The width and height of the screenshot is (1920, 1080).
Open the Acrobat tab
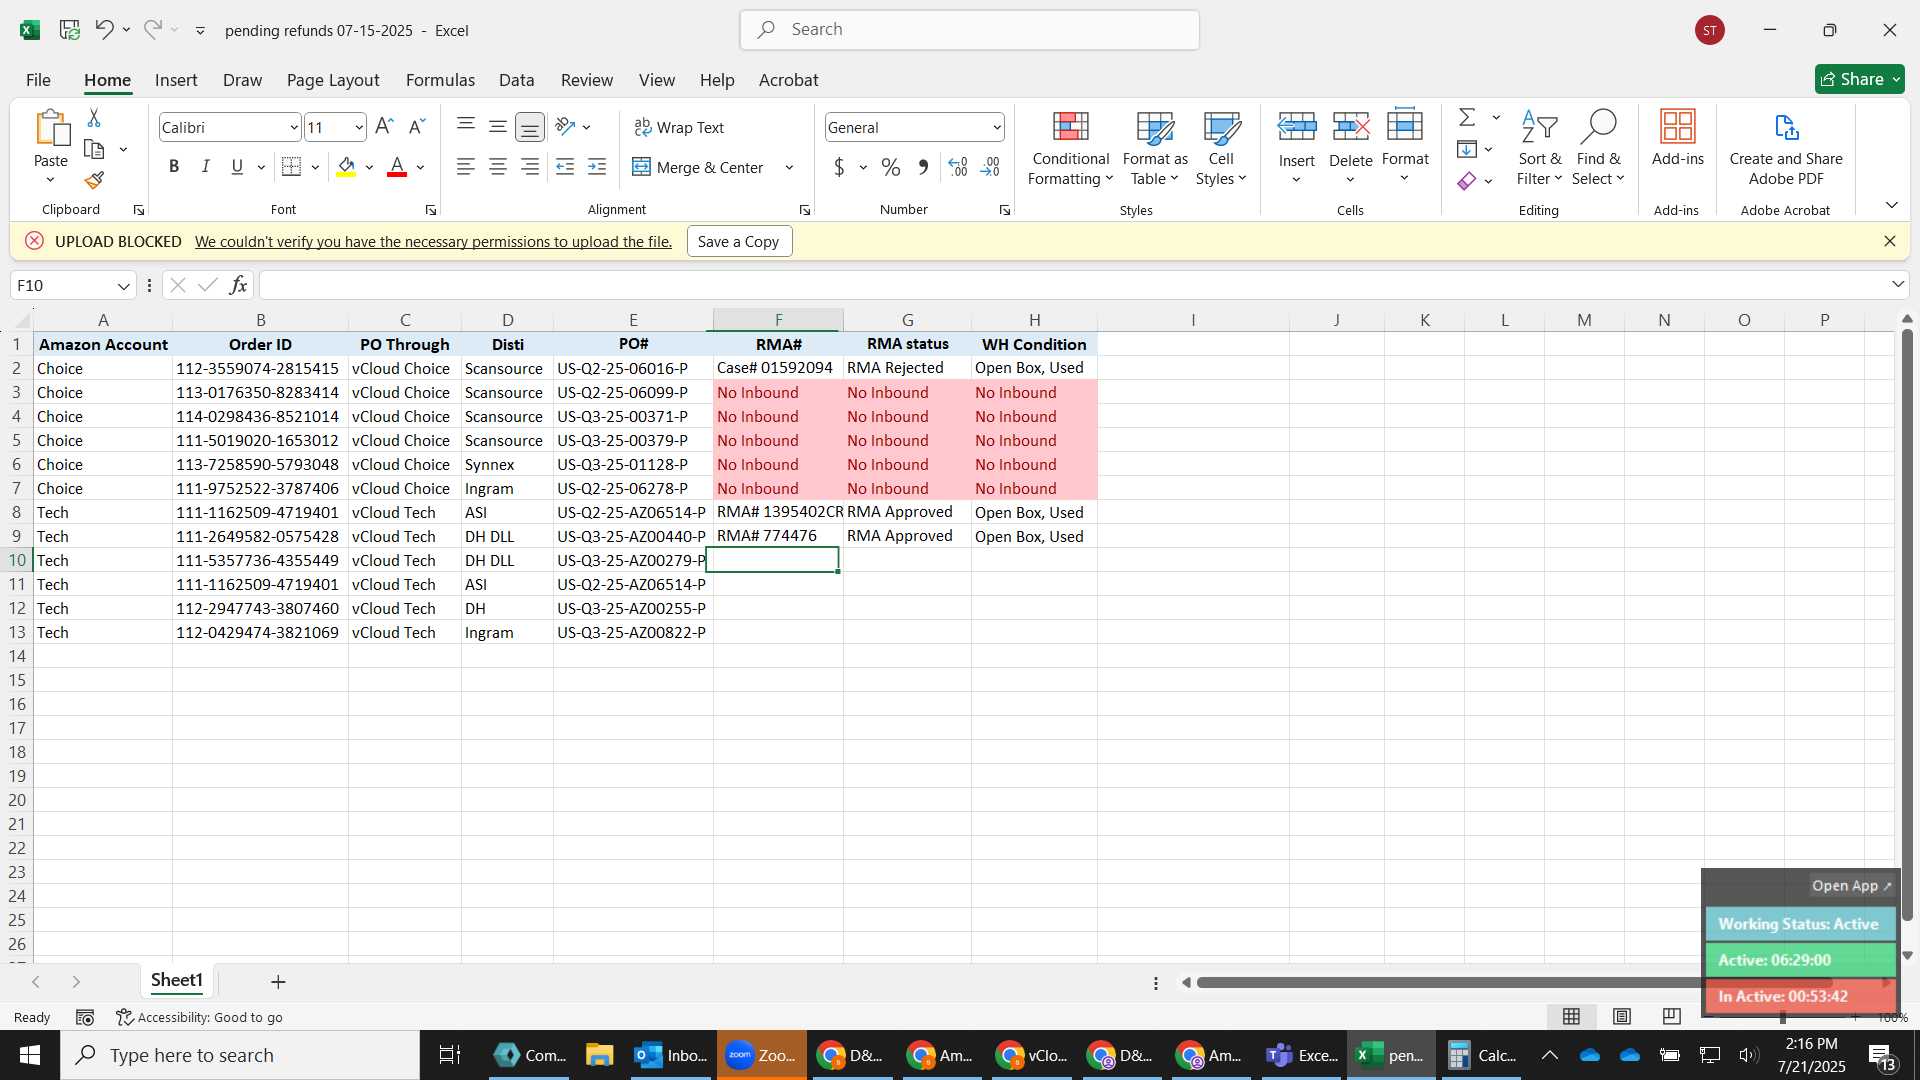click(788, 80)
